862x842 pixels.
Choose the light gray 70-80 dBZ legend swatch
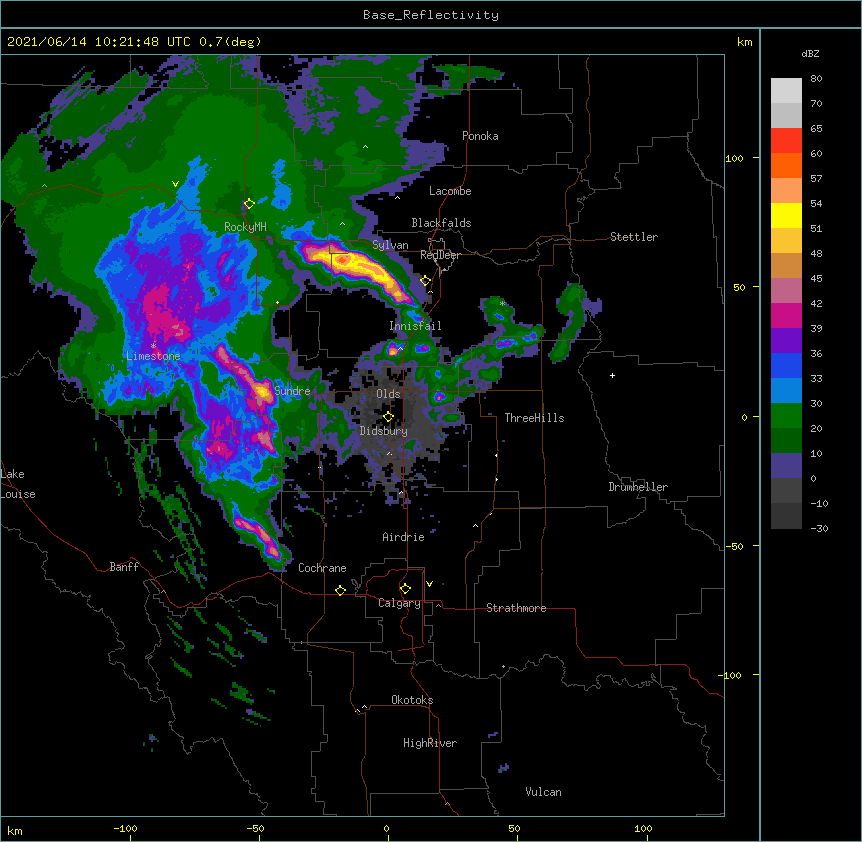click(x=786, y=91)
